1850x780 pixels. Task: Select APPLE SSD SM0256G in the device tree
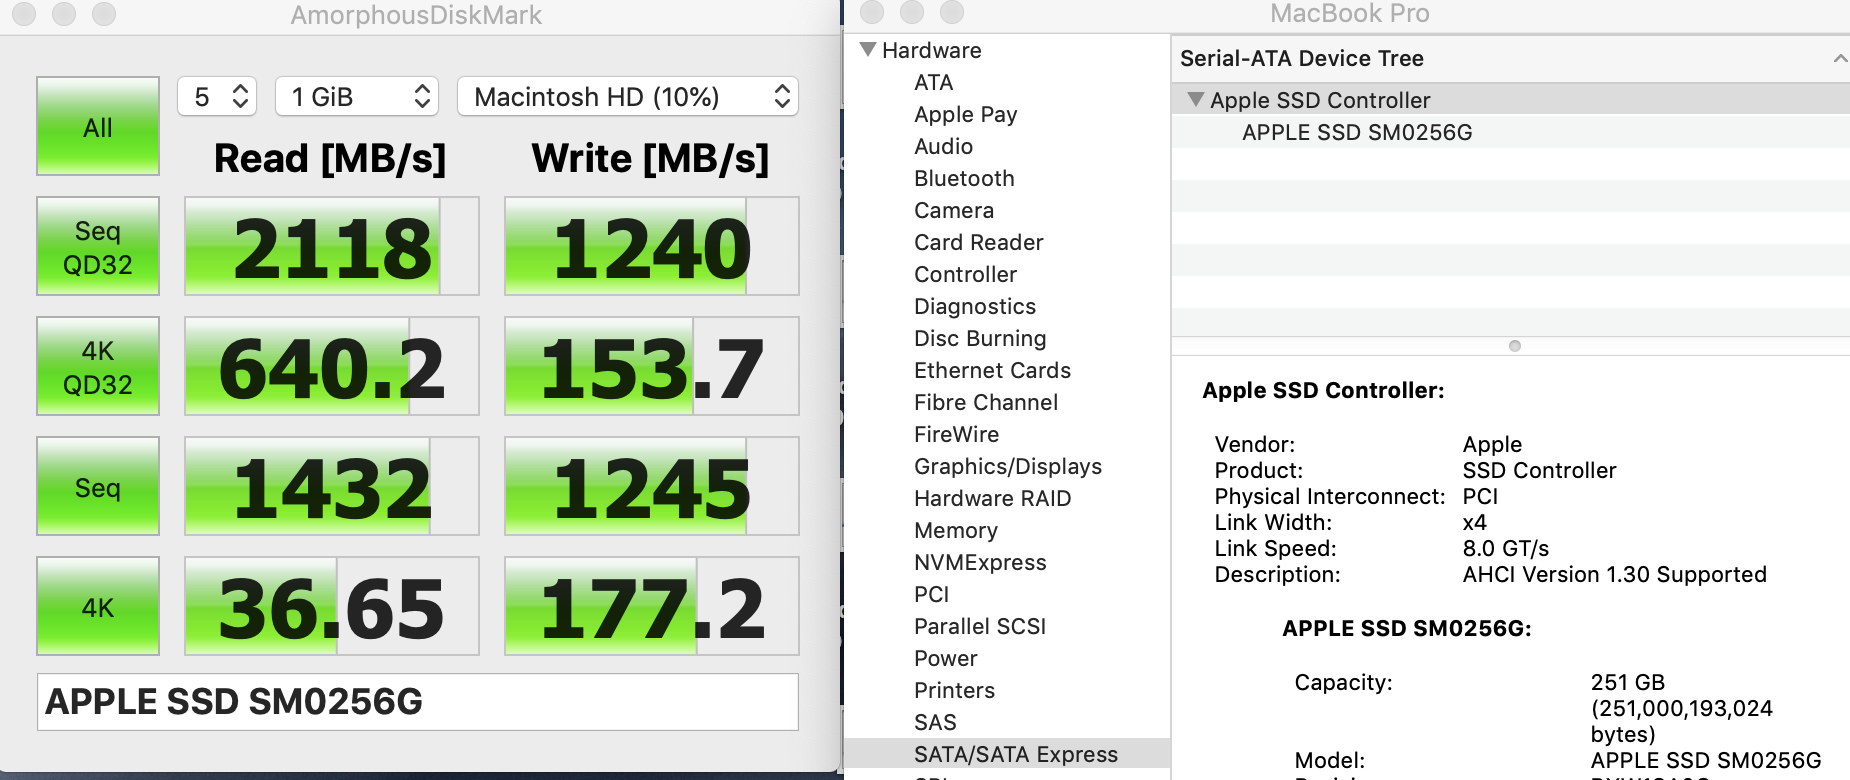click(x=1357, y=132)
